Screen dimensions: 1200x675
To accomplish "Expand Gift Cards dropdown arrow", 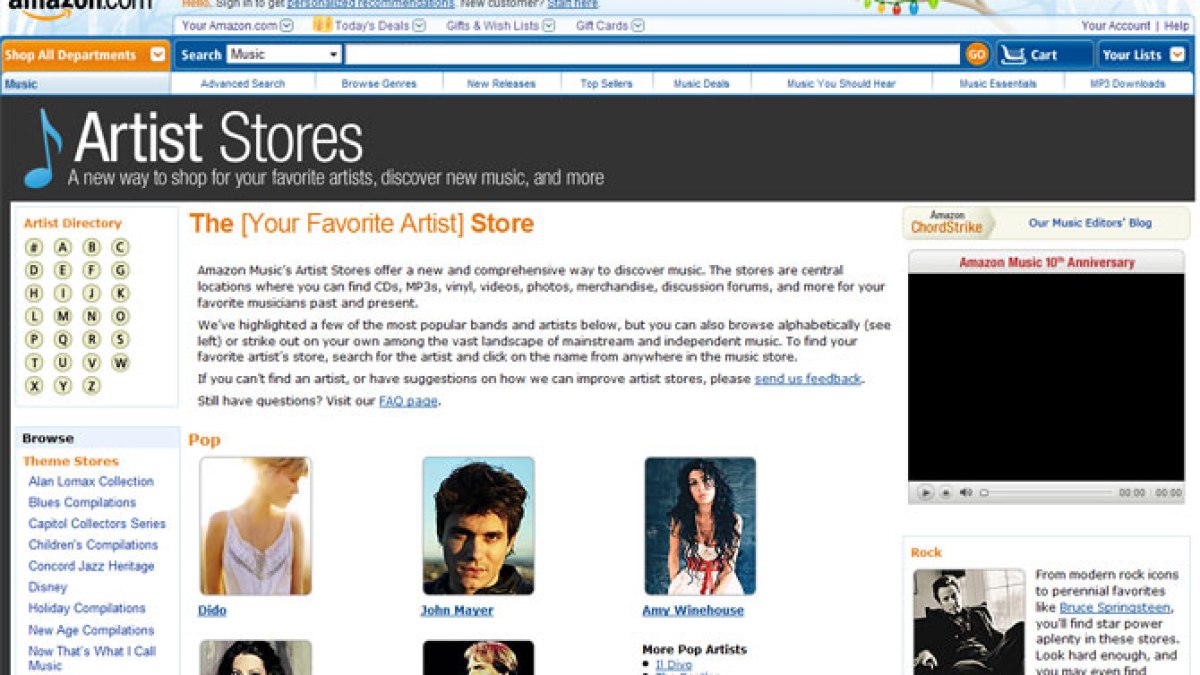I will coord(638,26).
